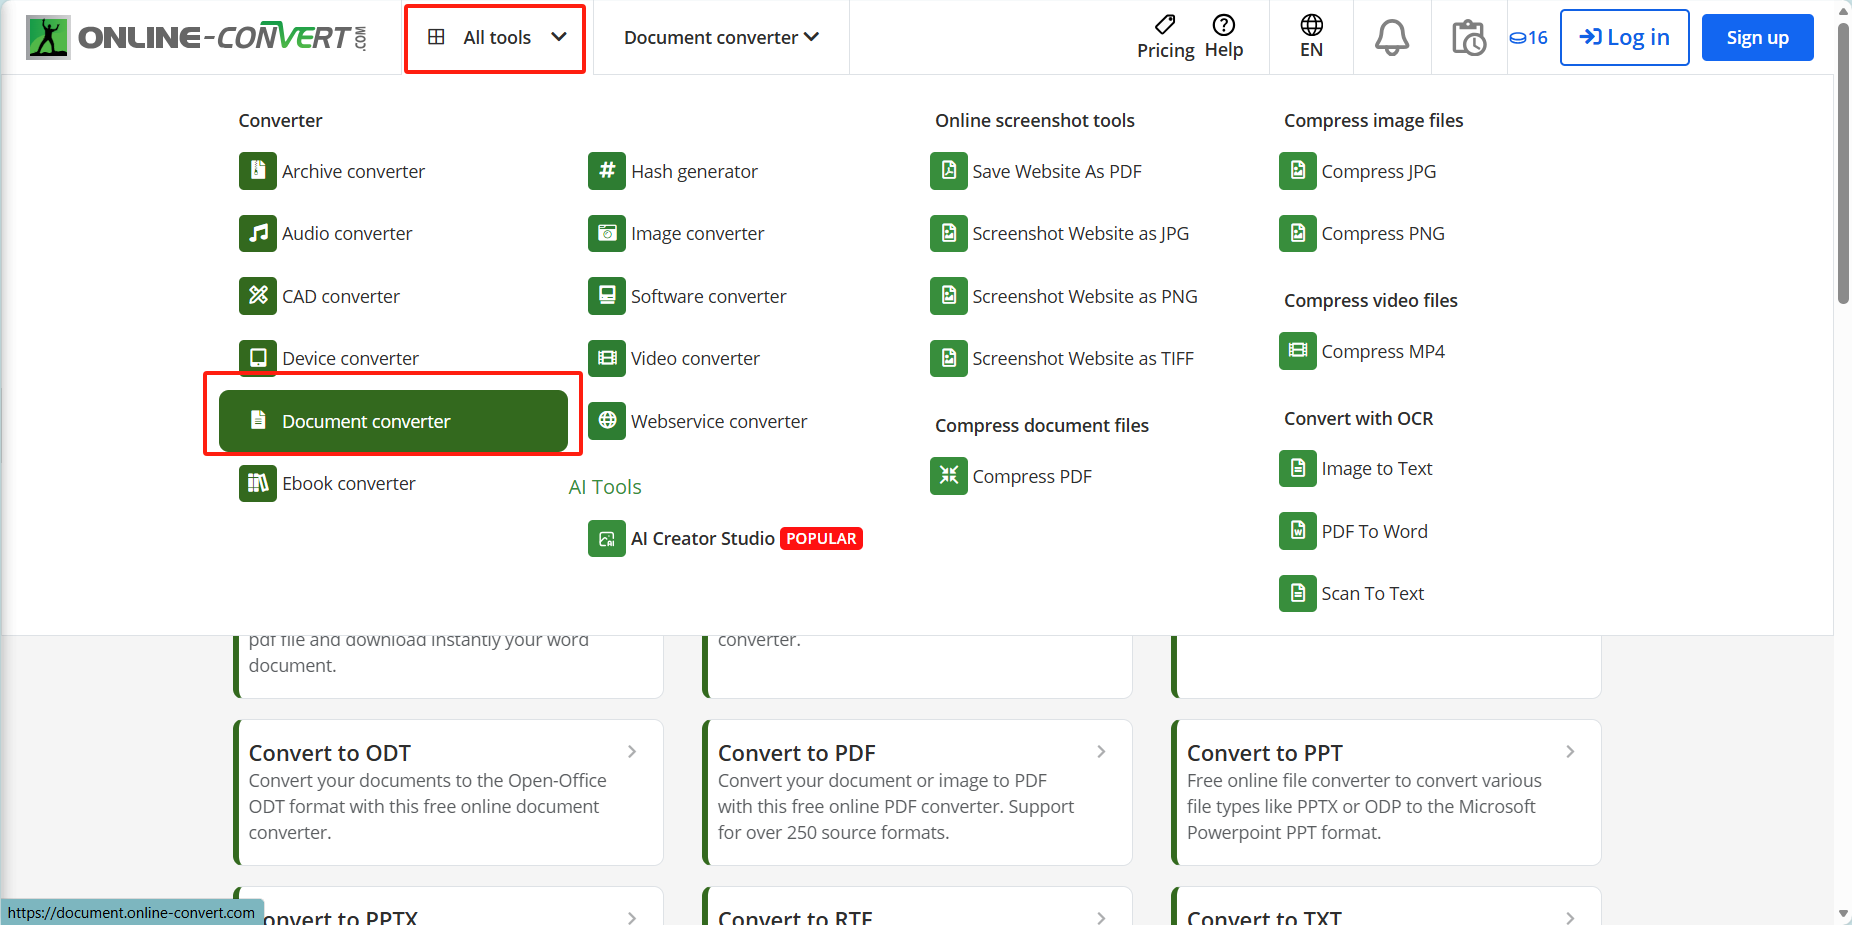Viewport: 1852px width, 925px height.
Task: Collapse the All tools dropdown
Action: tap(495, 38)
